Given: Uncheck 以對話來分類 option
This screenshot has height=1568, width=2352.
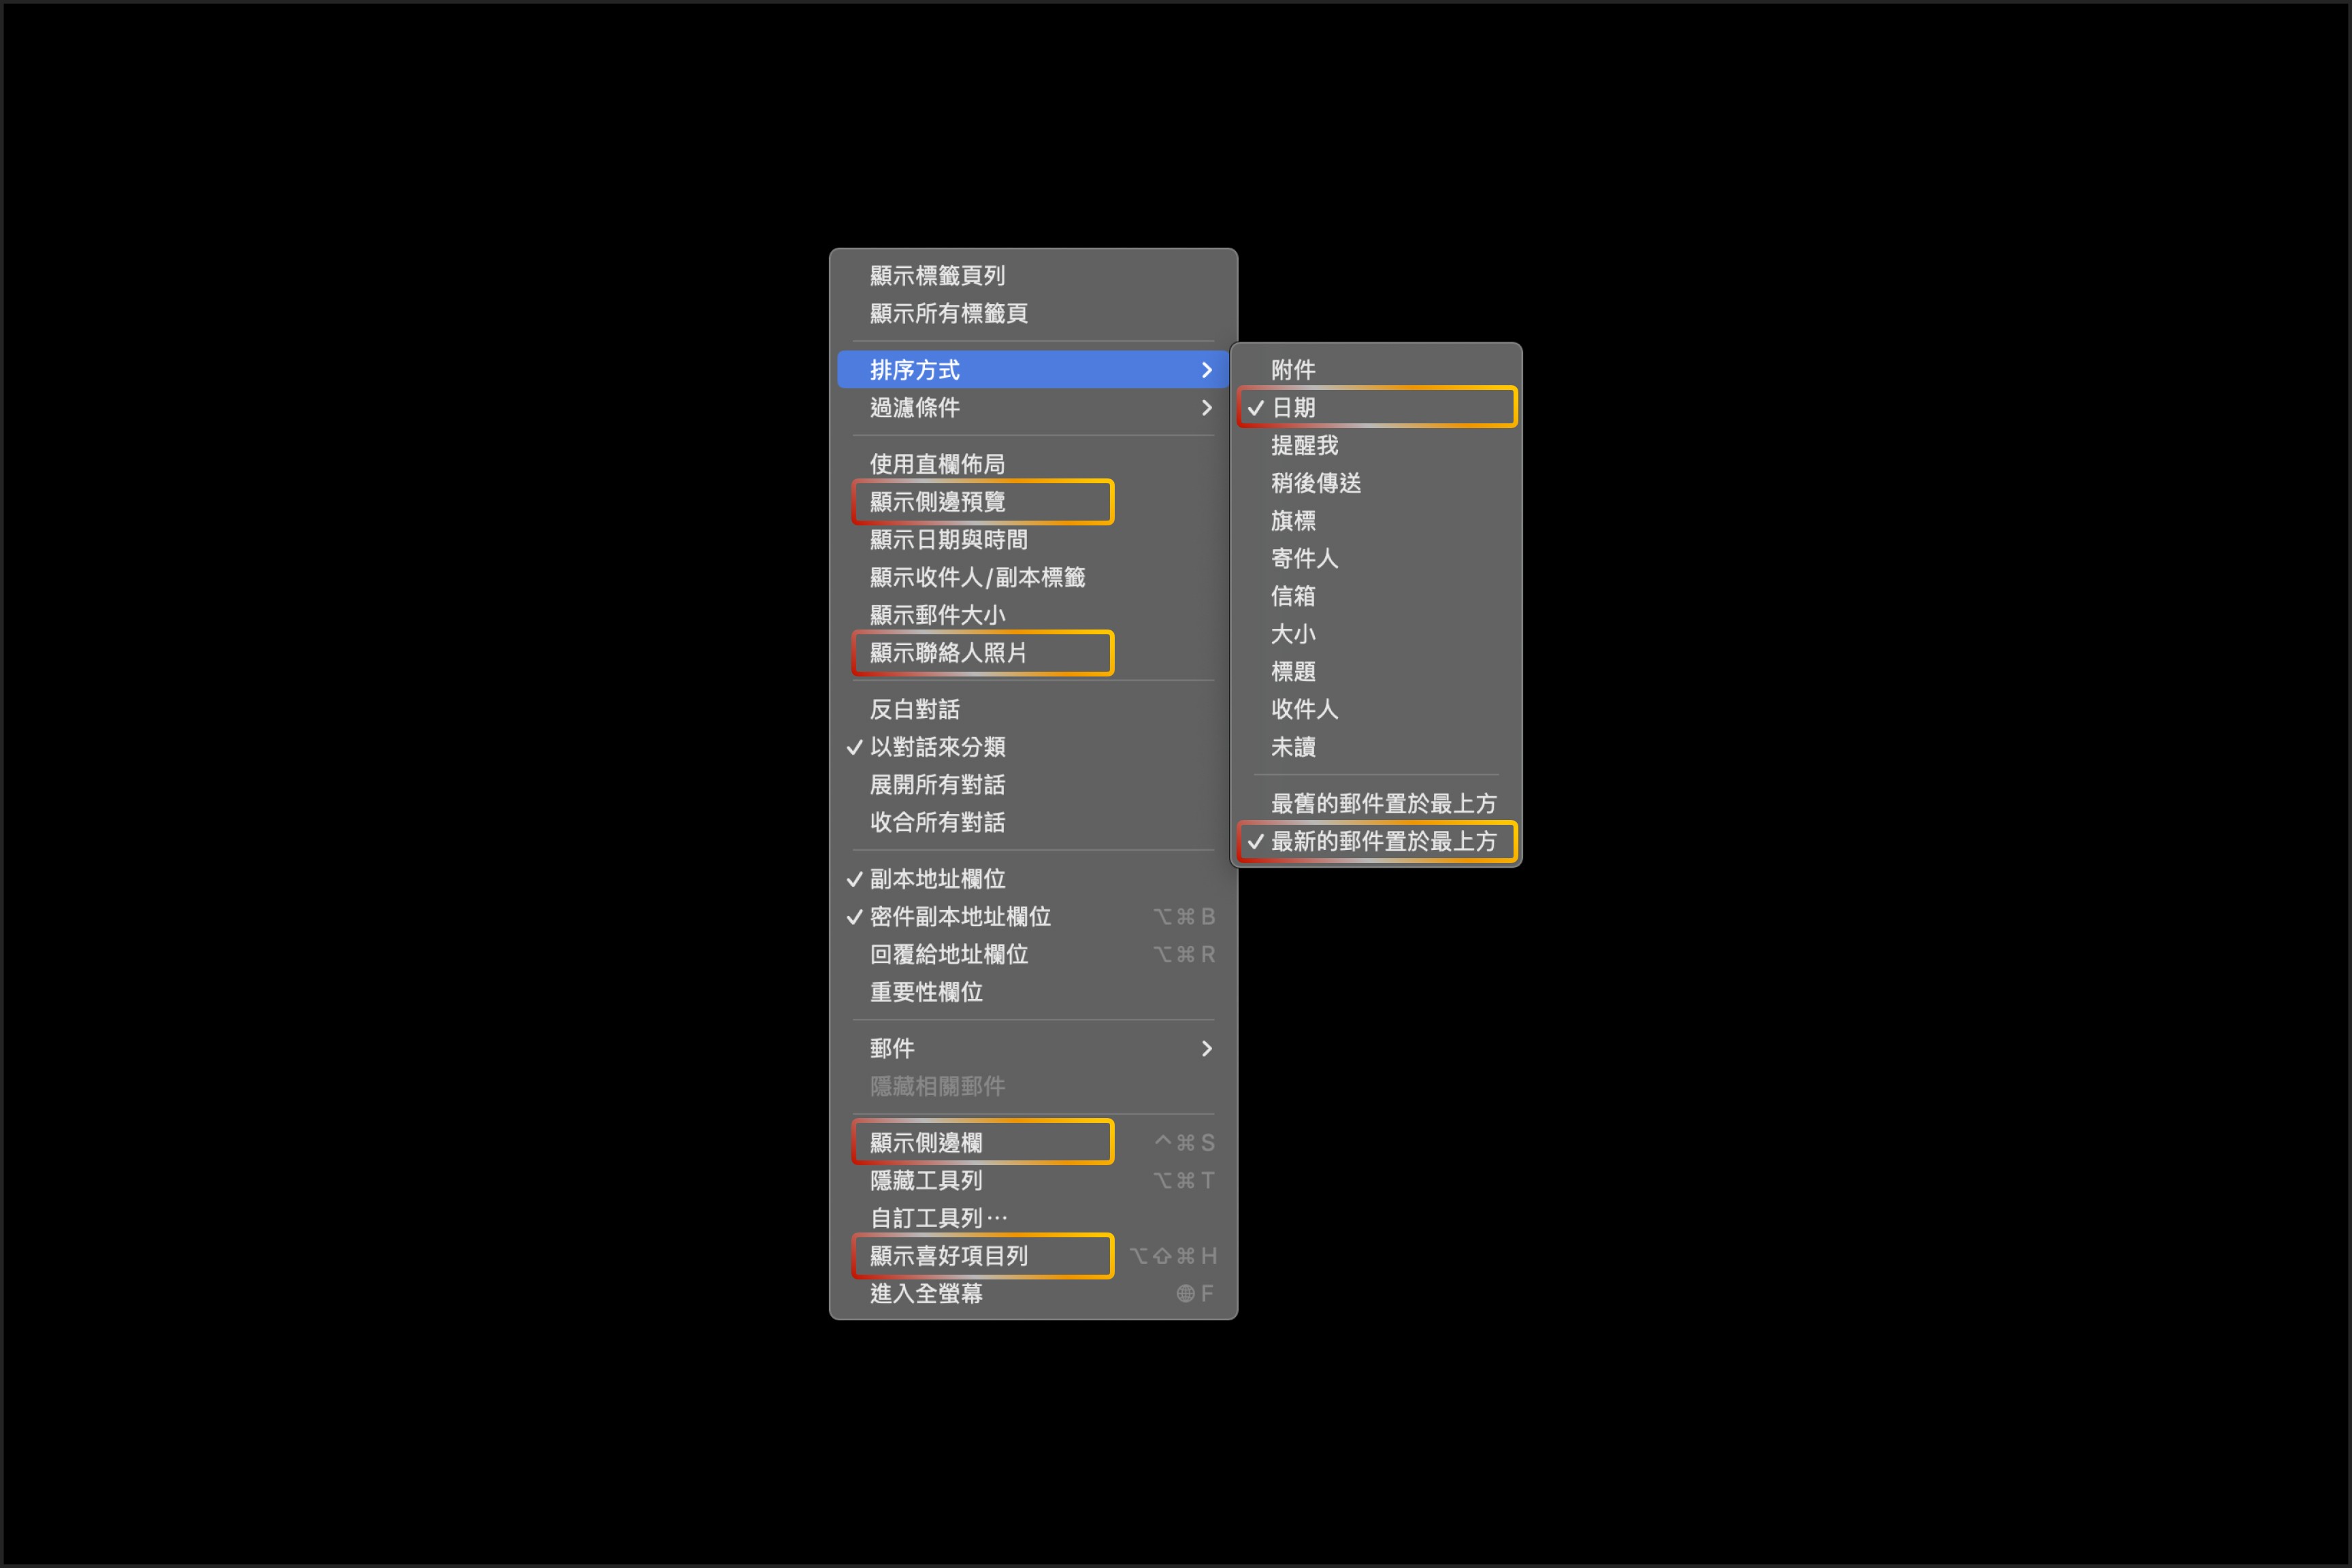Looking at the screenshot, I should pyautogui.click(x=937, y=747).
